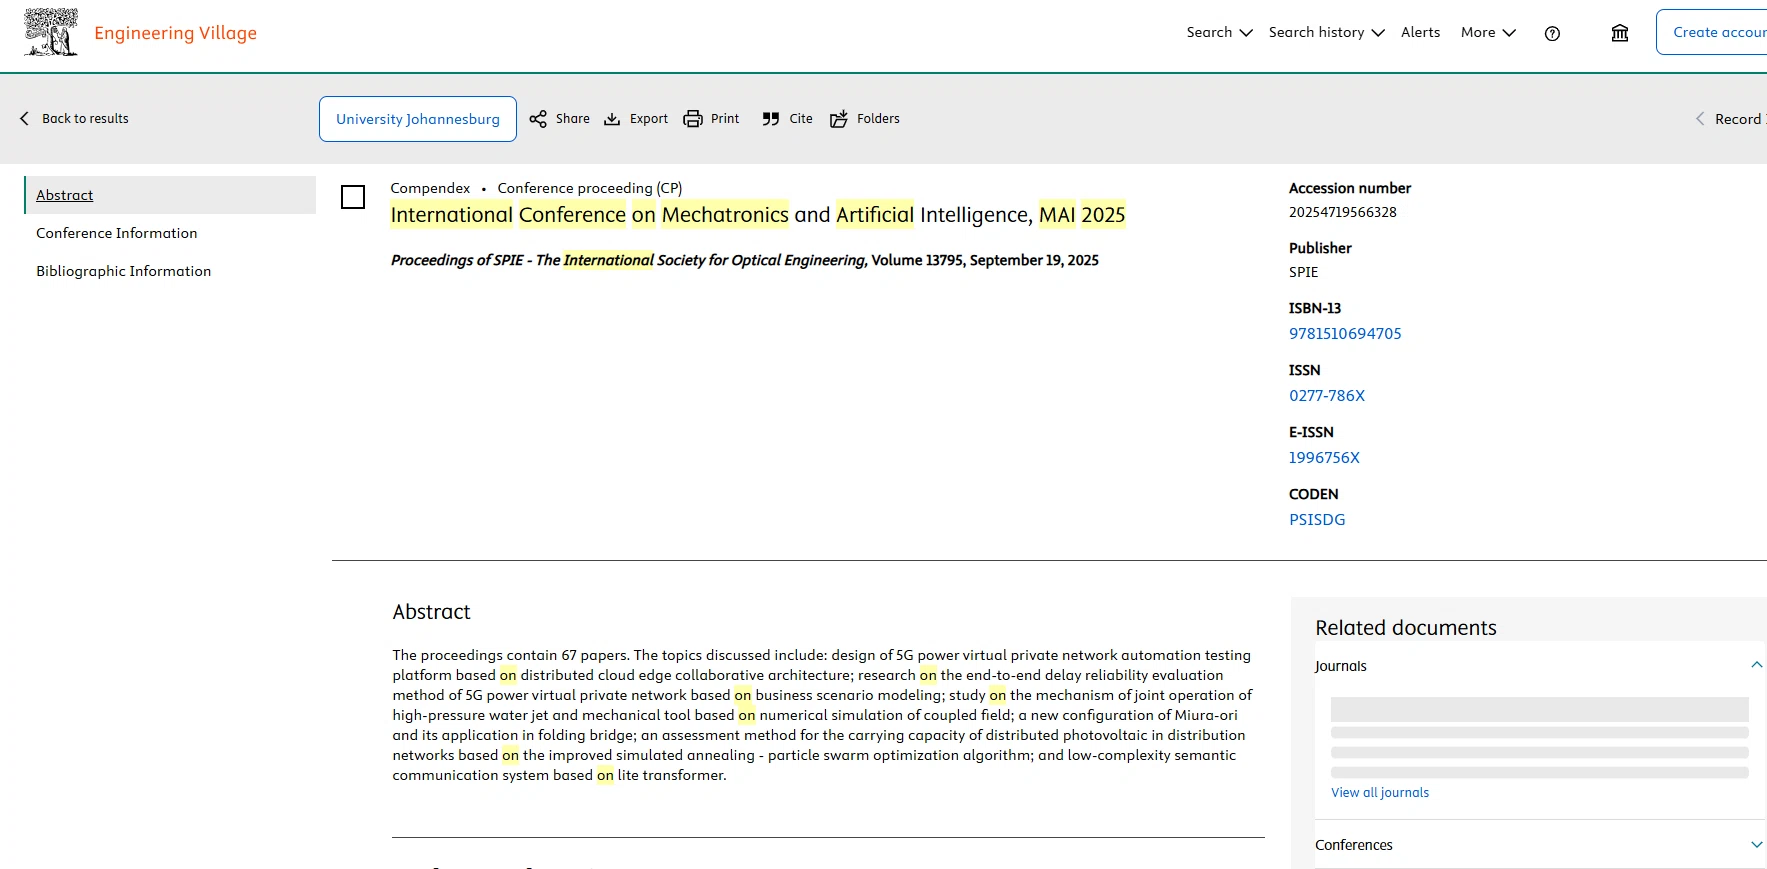
Task: Open Folders icon in toolbar
Action: pos(839,119)
